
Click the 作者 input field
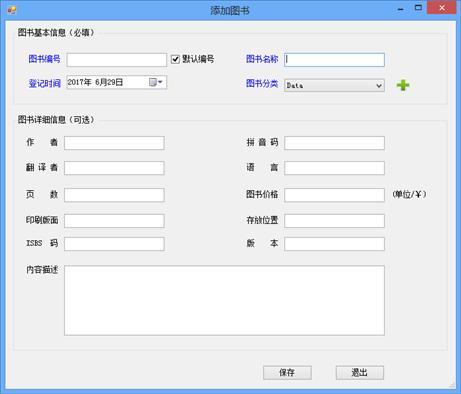tap(114, 143)
